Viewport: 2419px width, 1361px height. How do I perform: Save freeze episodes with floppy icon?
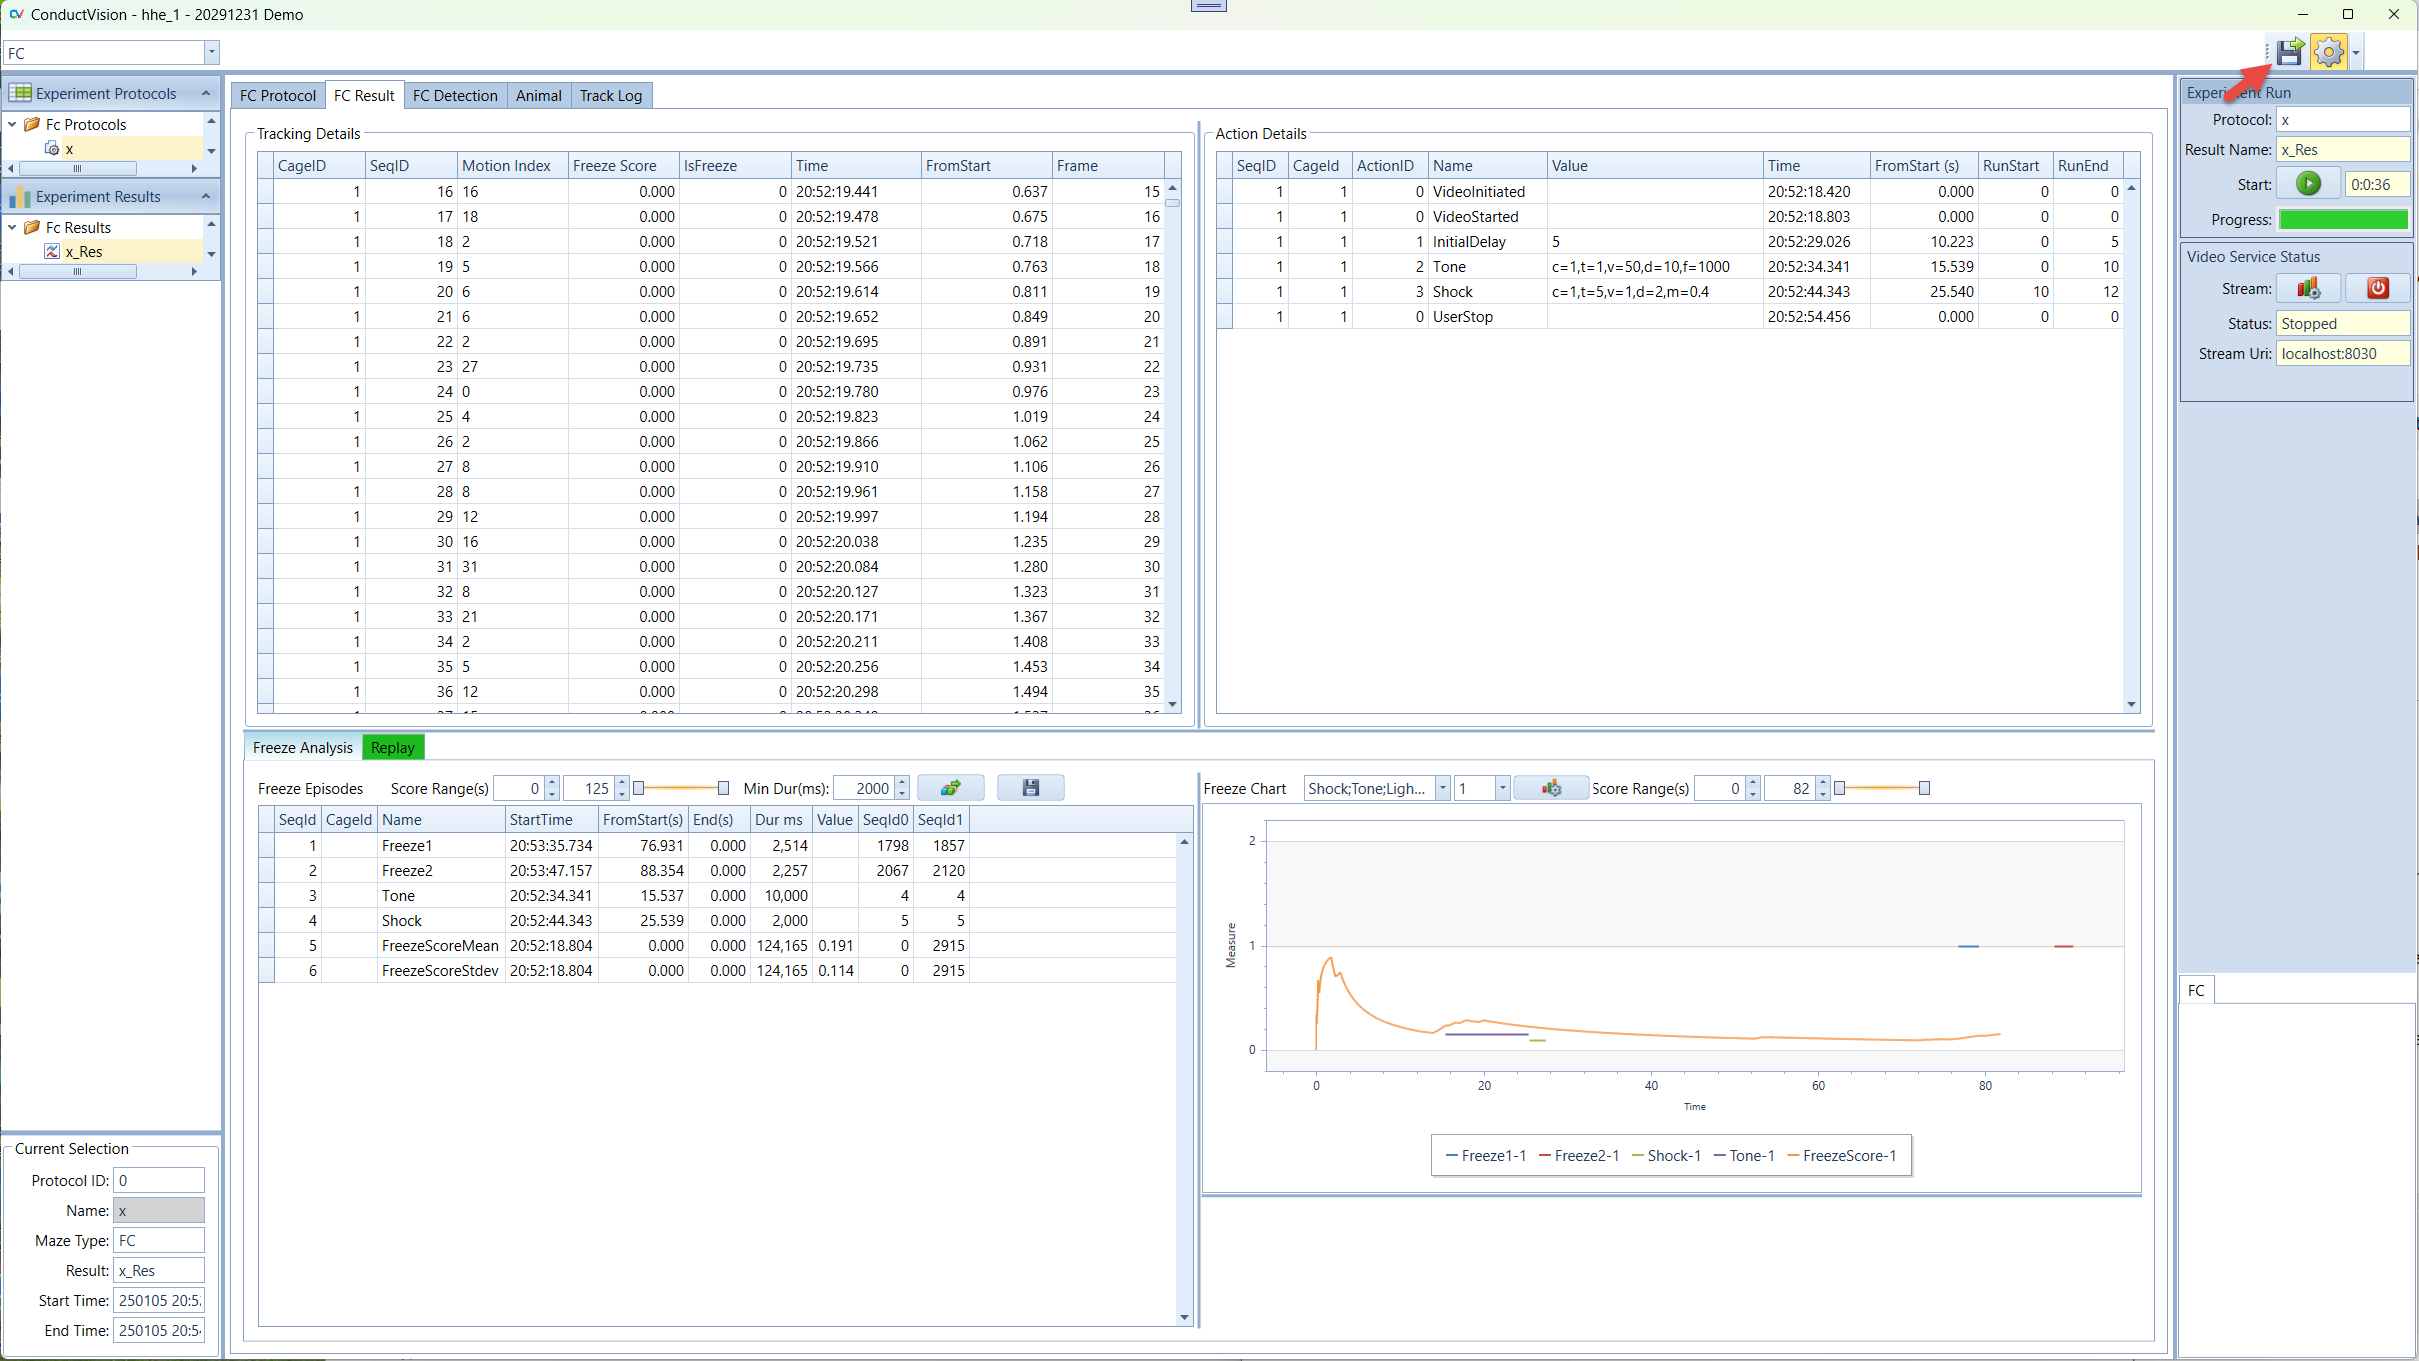click(1030, 788)
